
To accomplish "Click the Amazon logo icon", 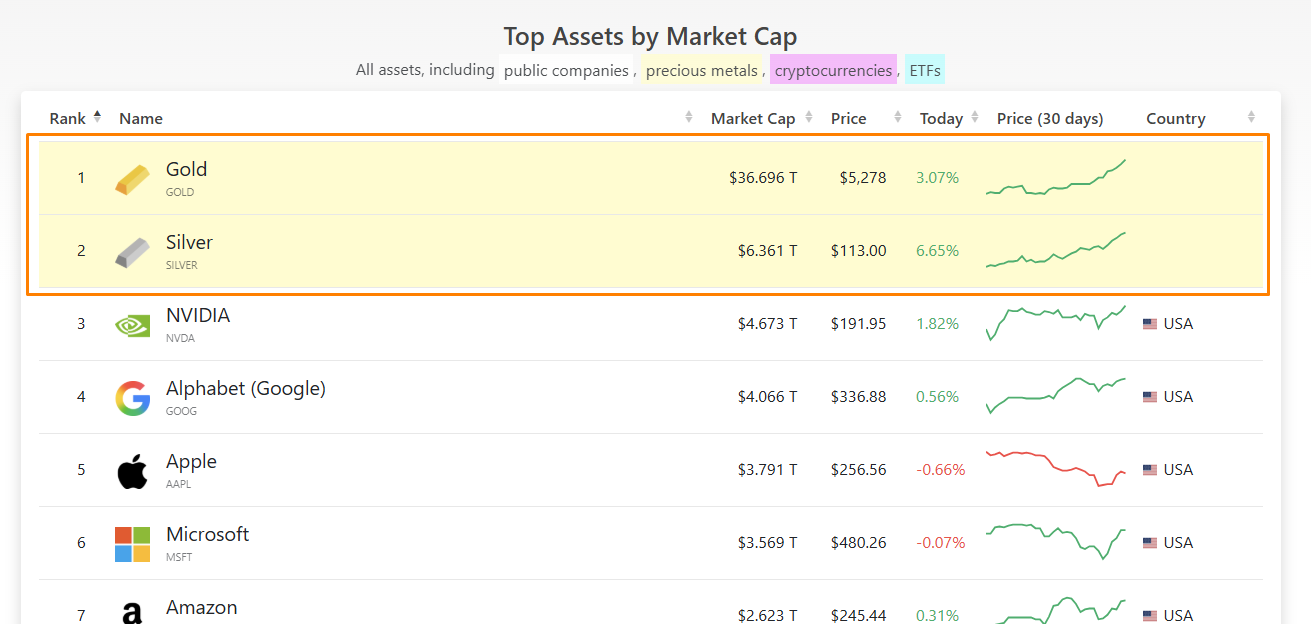I will pyautogui.click(x=132, y=614).
